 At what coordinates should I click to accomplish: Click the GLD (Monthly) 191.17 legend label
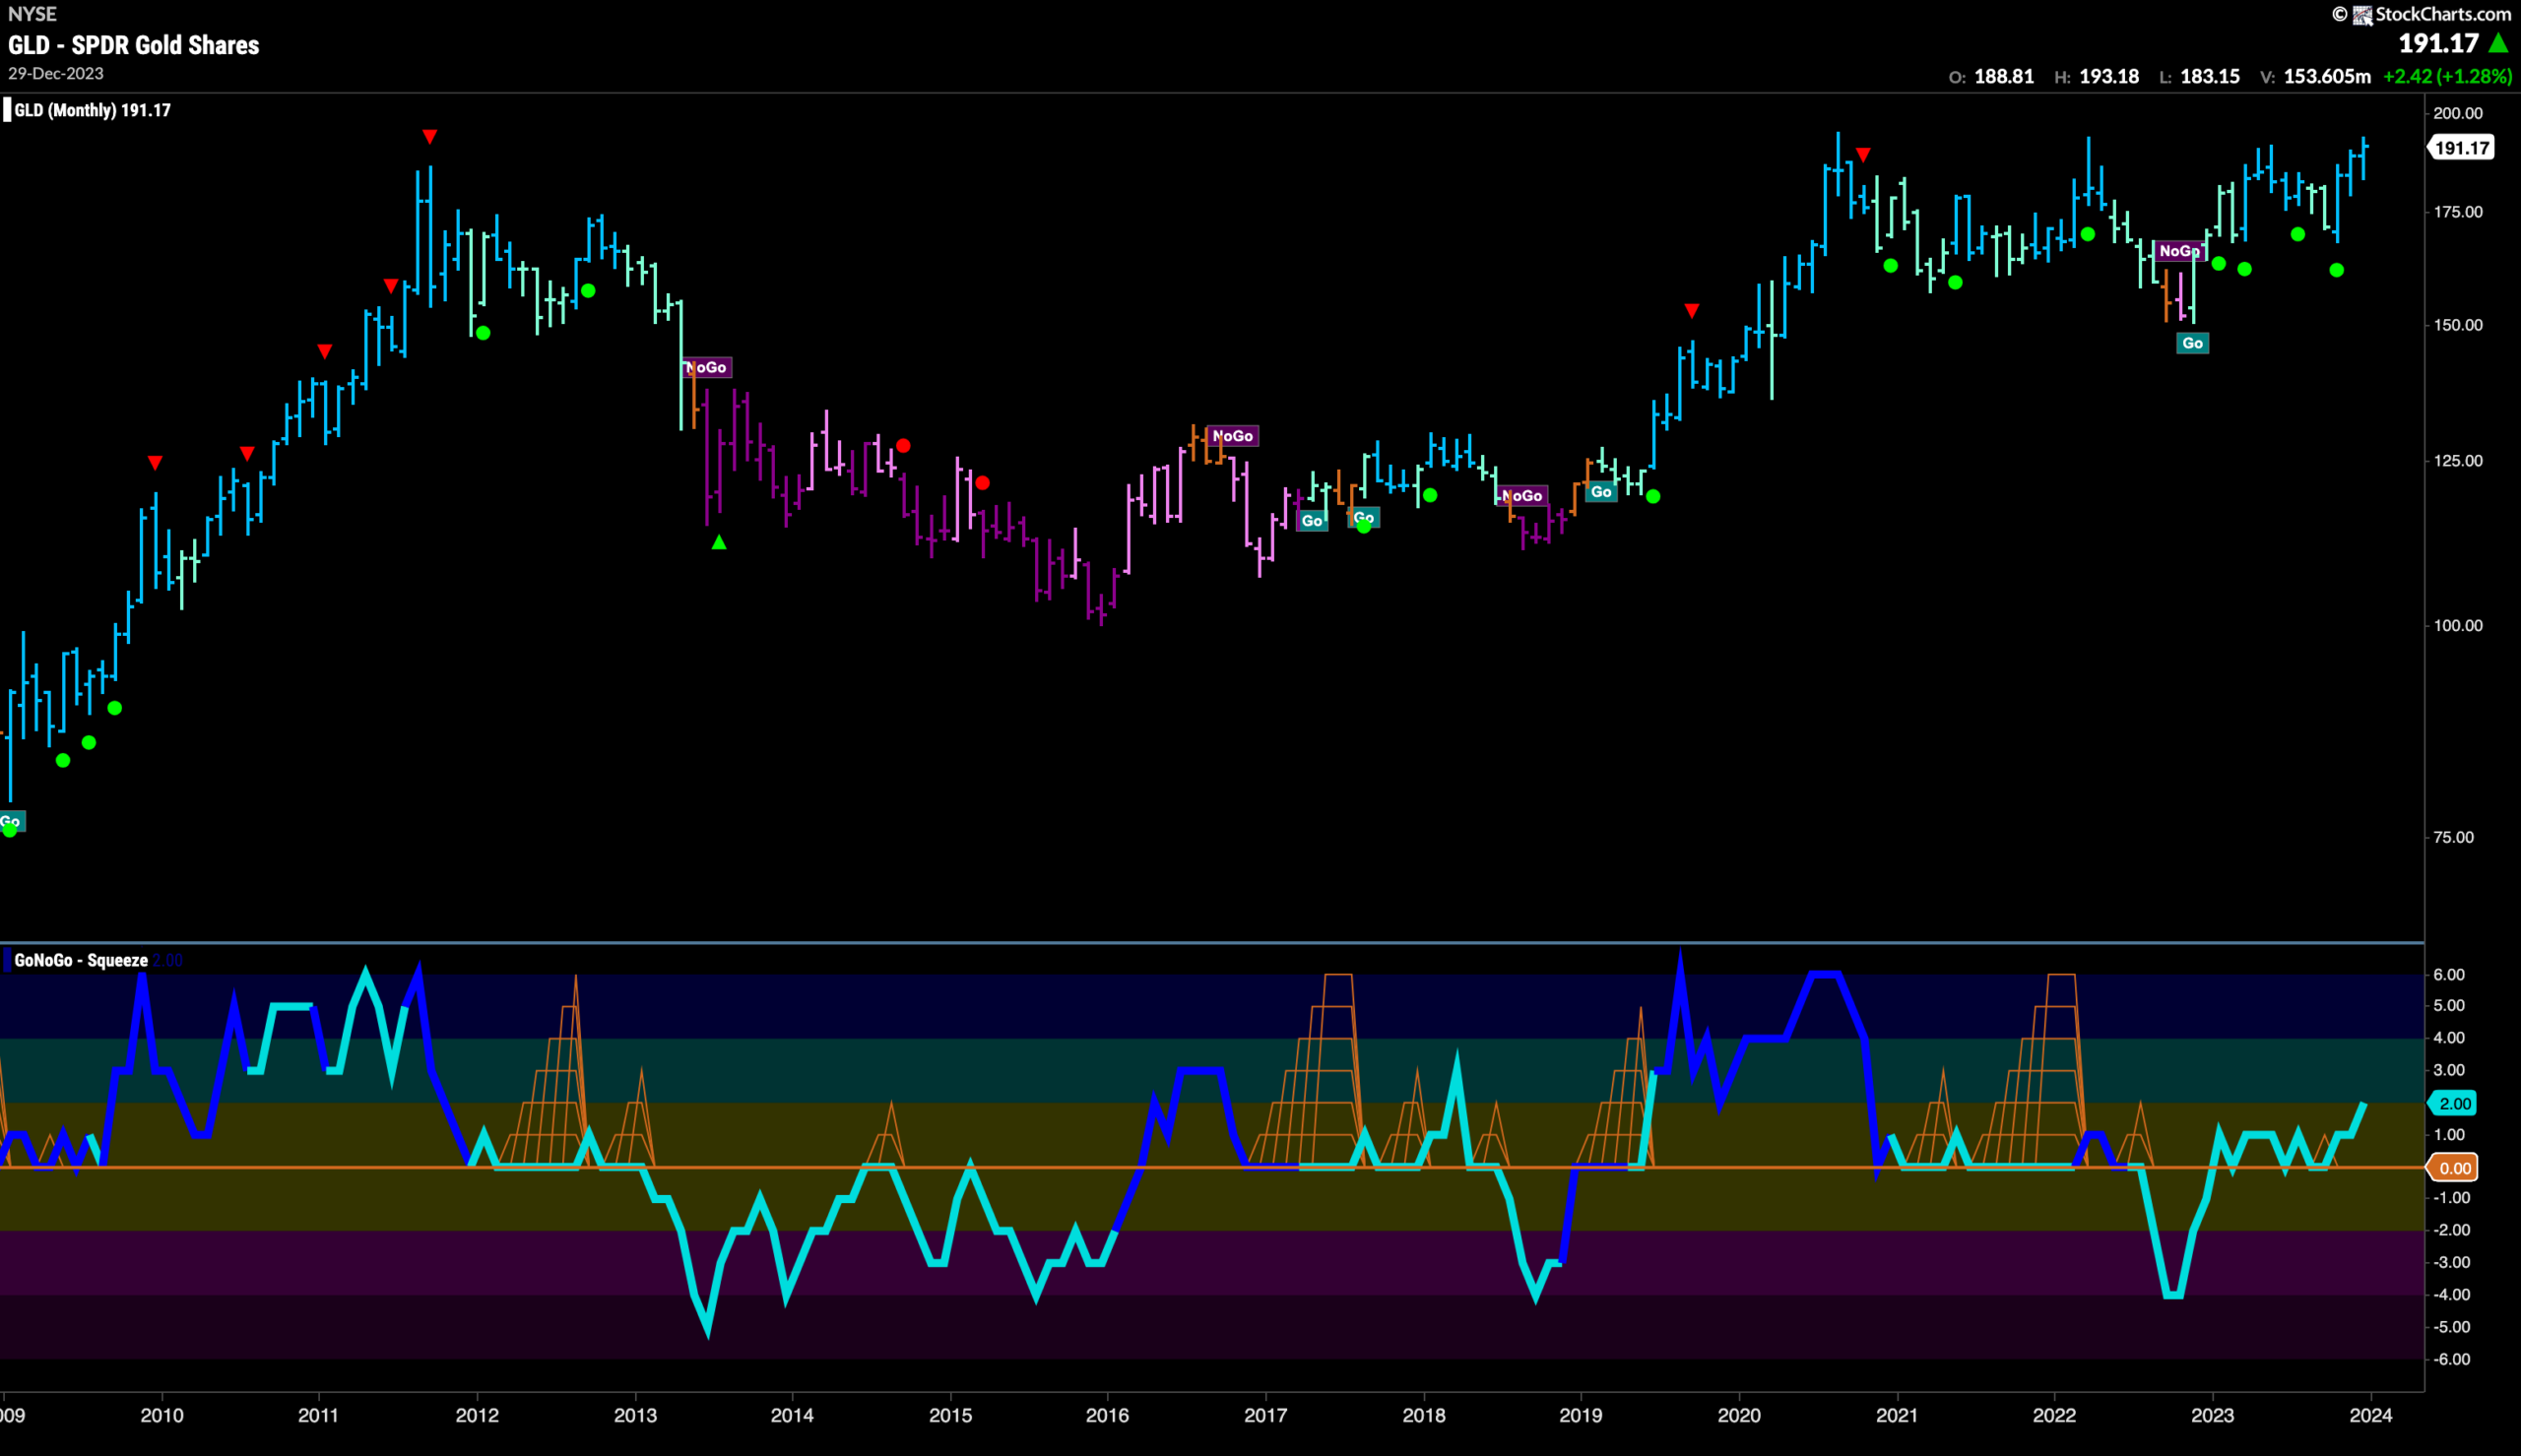pyautogui.click(x=93, y=110)
